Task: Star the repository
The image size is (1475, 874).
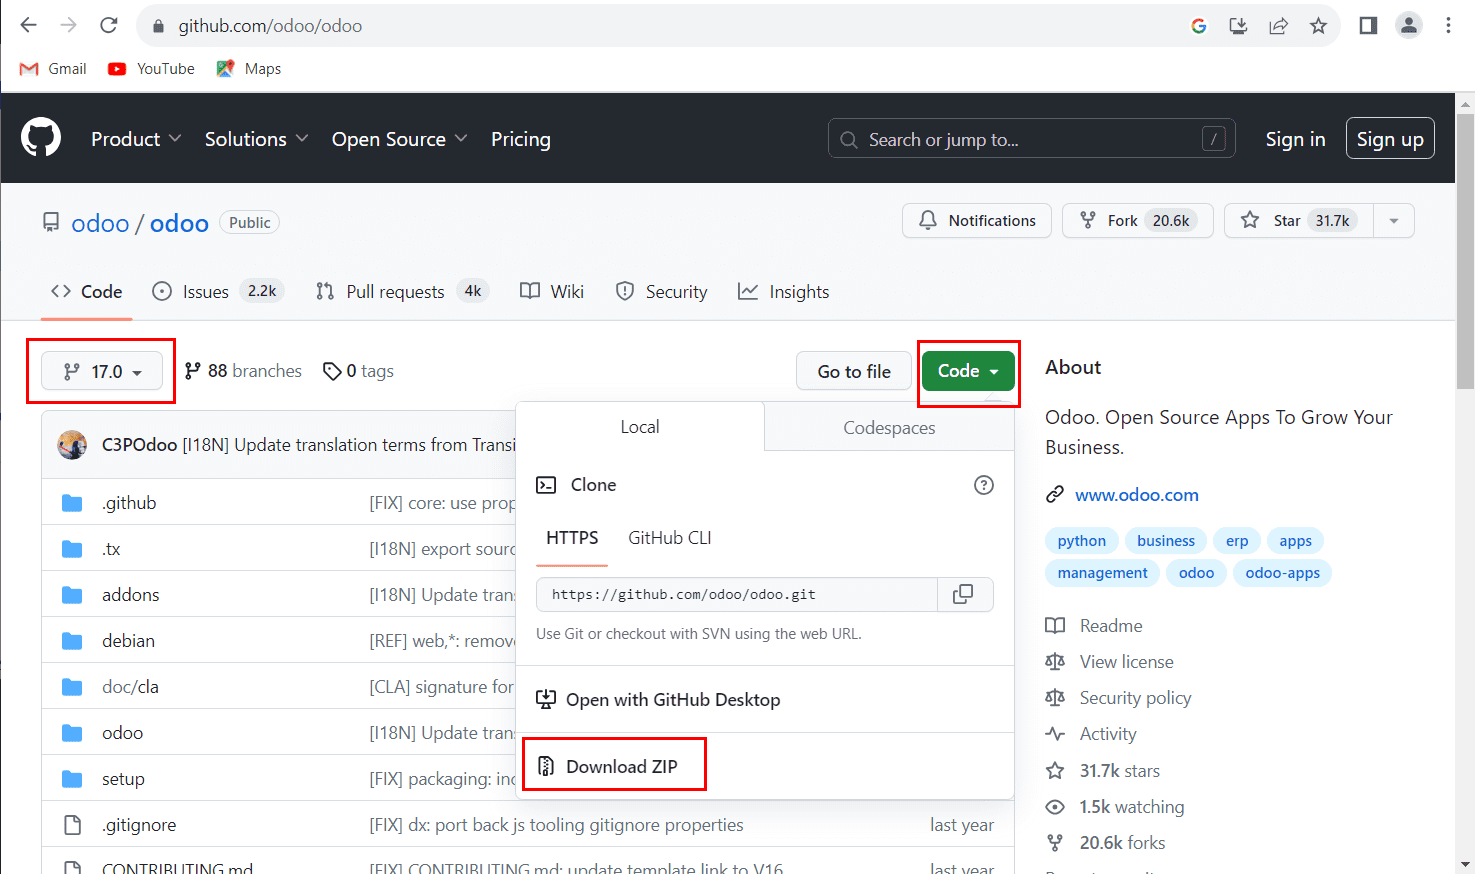Action: click(x=1299, y=221)
